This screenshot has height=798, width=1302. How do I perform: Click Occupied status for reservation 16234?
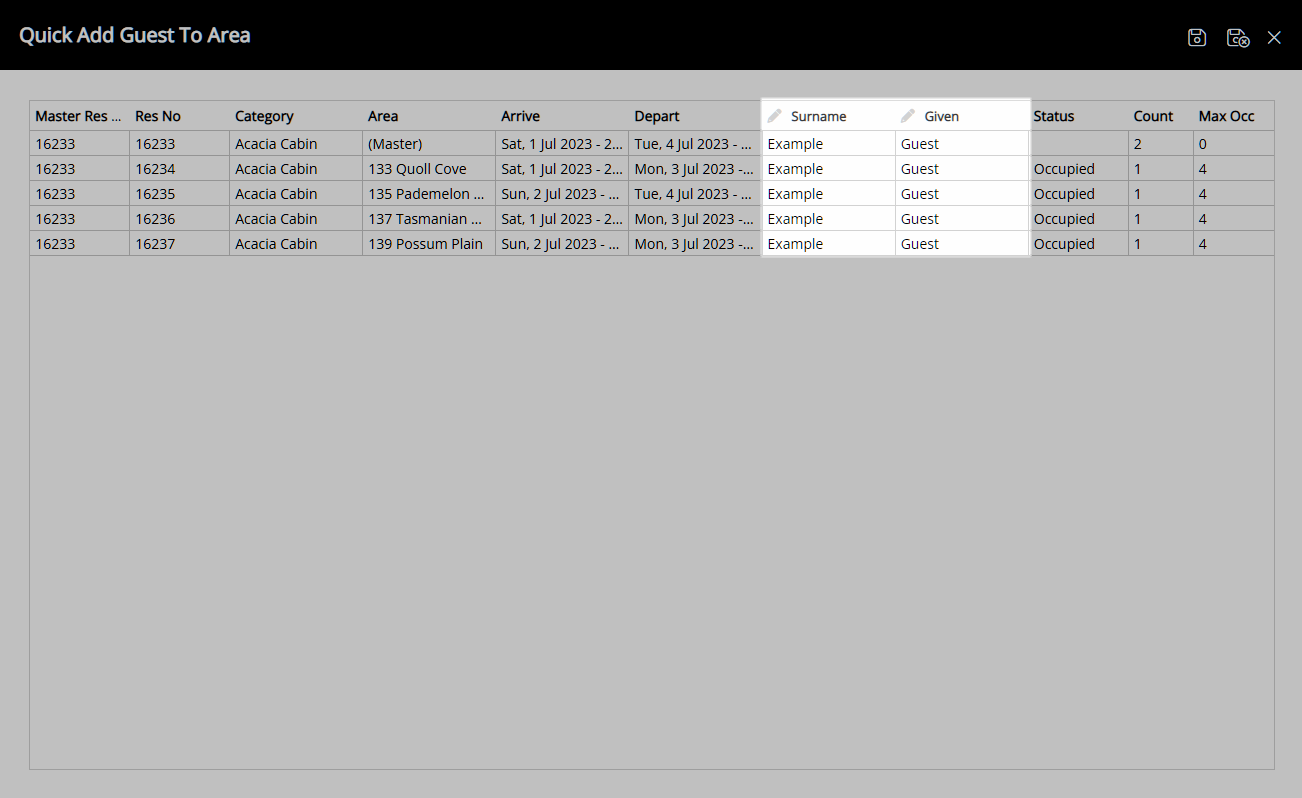pos(1078,169)
